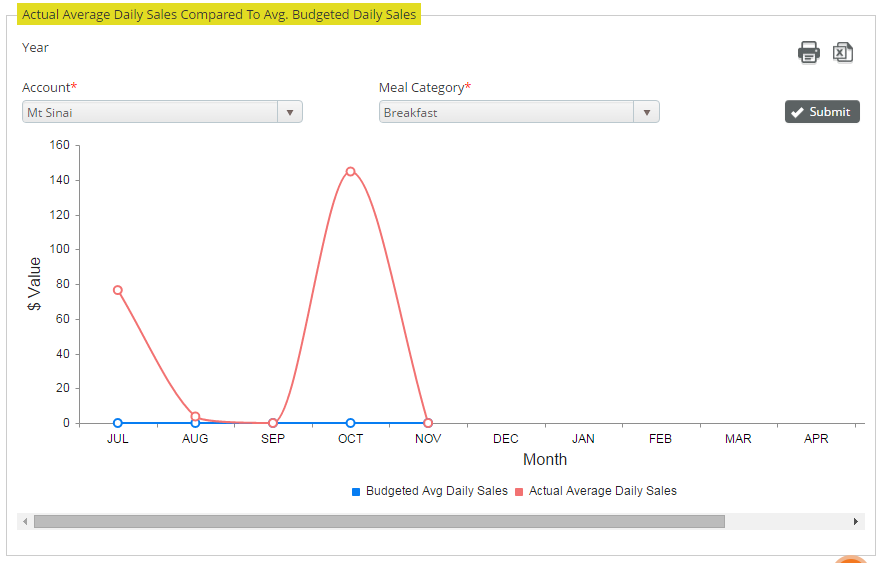Image resolution: width=882 pixels, height=563 pixels.
Task: Click the printer icon
Action: point(808,53)
